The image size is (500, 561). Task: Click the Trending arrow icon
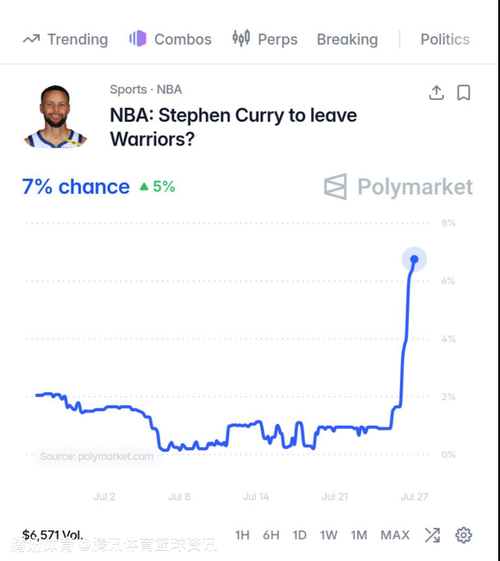click(31, 39)
